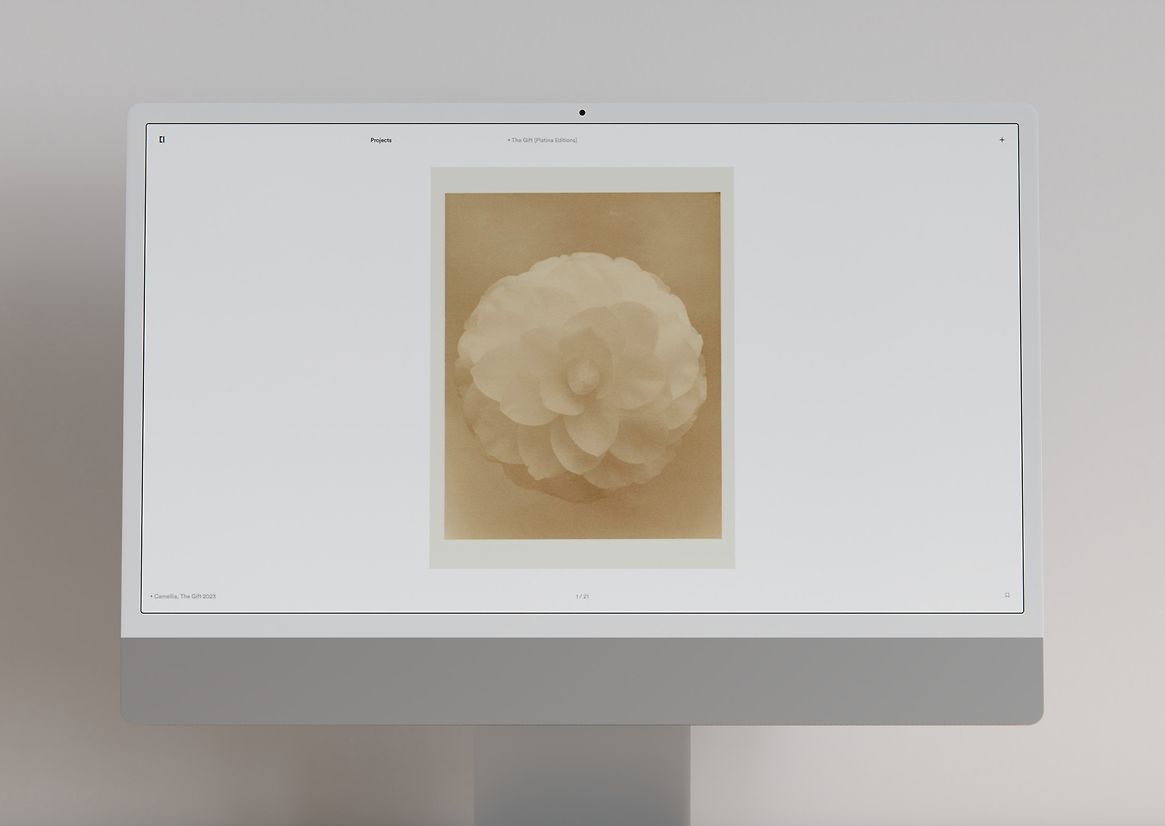Select the Camellia, The Gift 2023 caption

tap(184, 596)
